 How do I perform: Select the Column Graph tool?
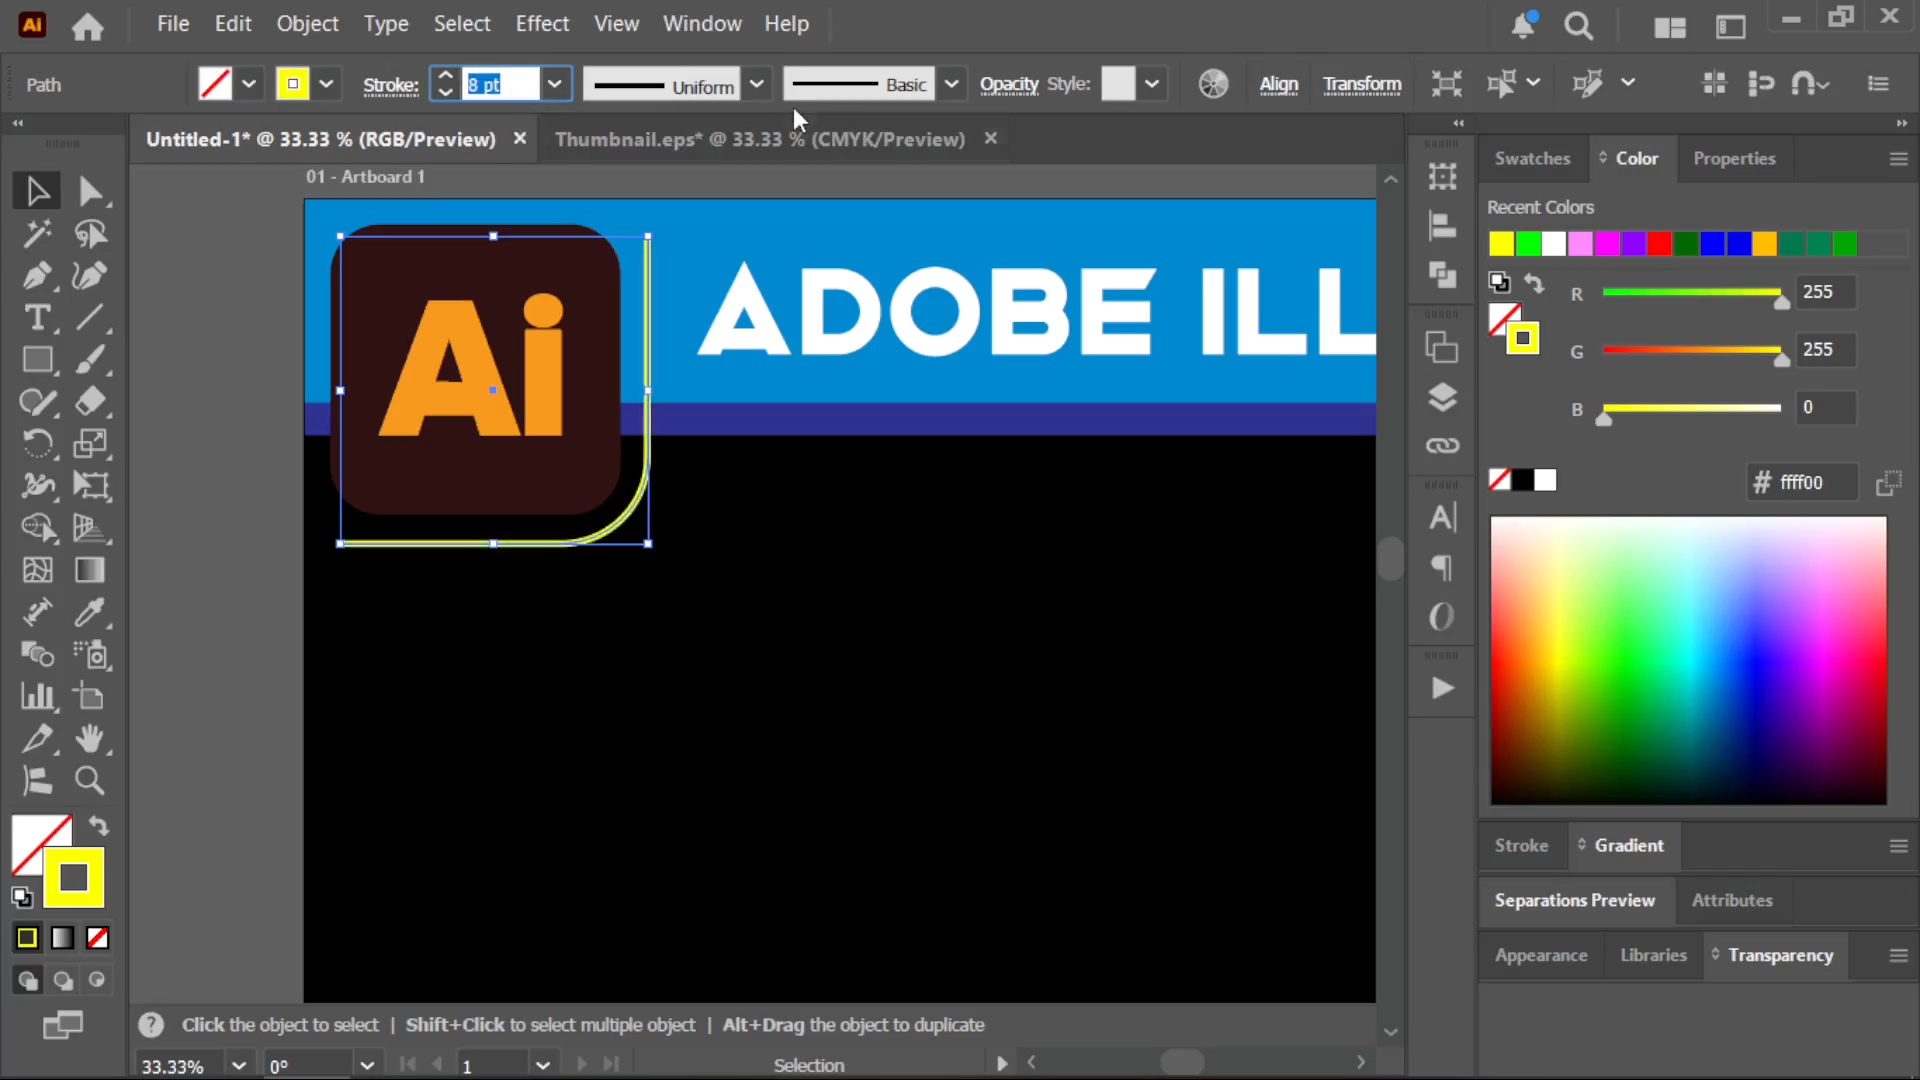37,696
